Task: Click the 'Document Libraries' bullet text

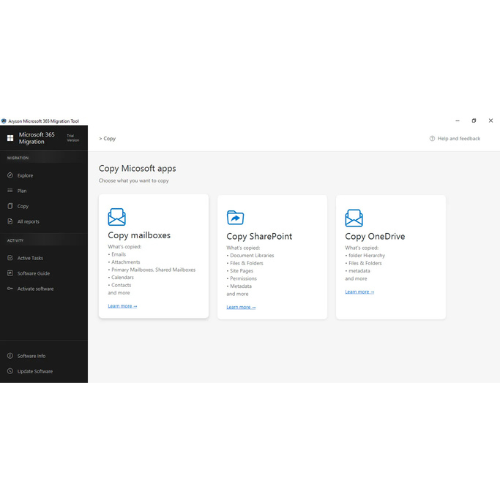Action: pos(252,255)
